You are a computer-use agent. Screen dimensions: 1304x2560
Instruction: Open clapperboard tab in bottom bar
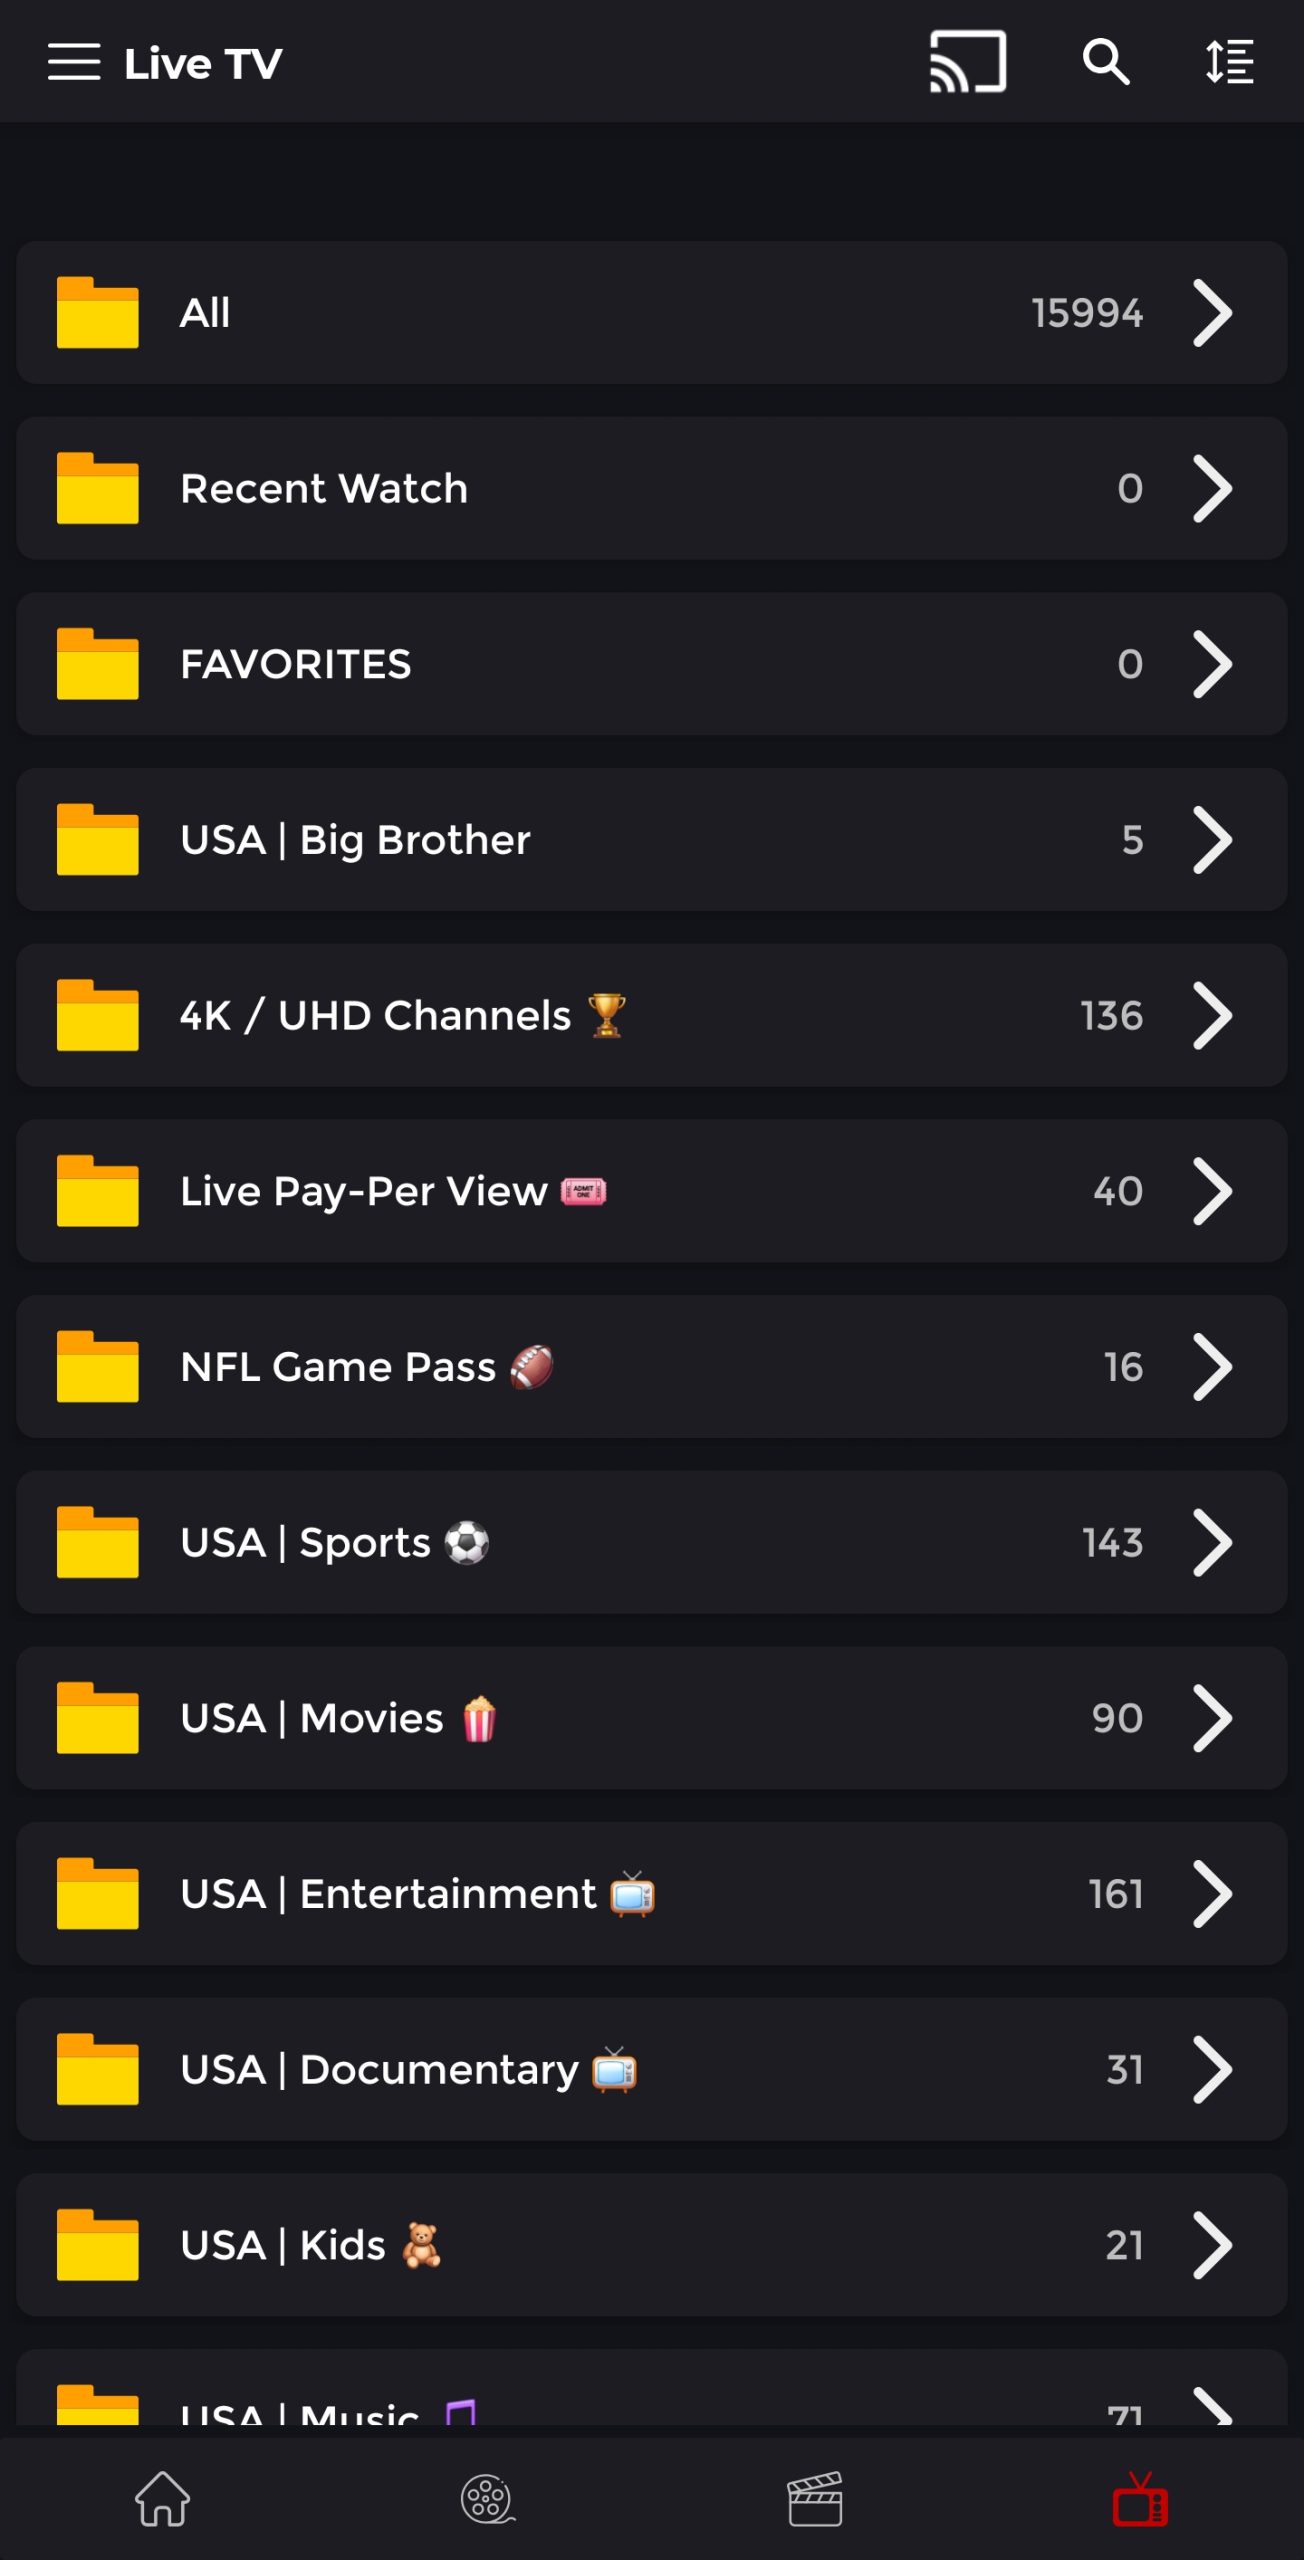pyautogui.click(x=815, y=2498)
